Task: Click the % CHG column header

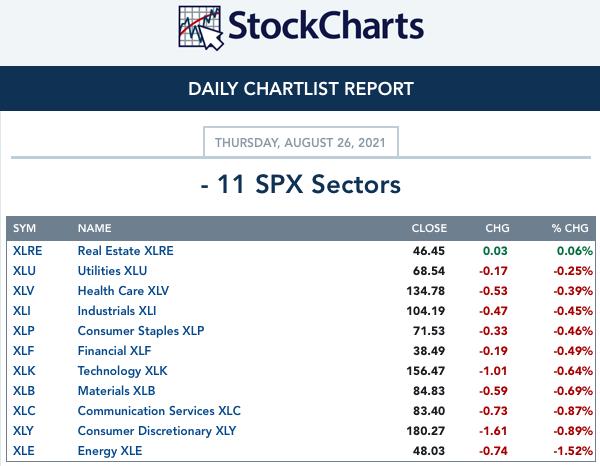Action: click(570, 228)
